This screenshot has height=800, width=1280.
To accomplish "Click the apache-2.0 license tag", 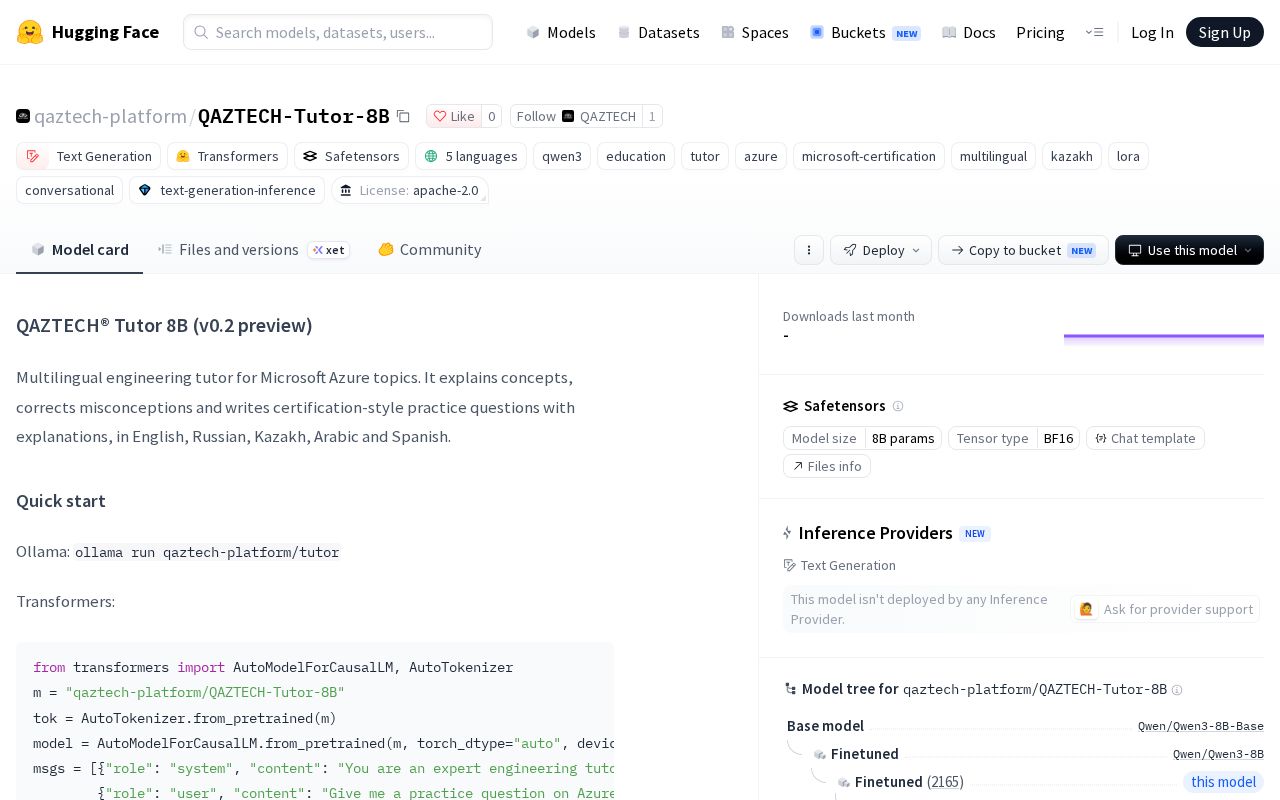I will [410, 190].
